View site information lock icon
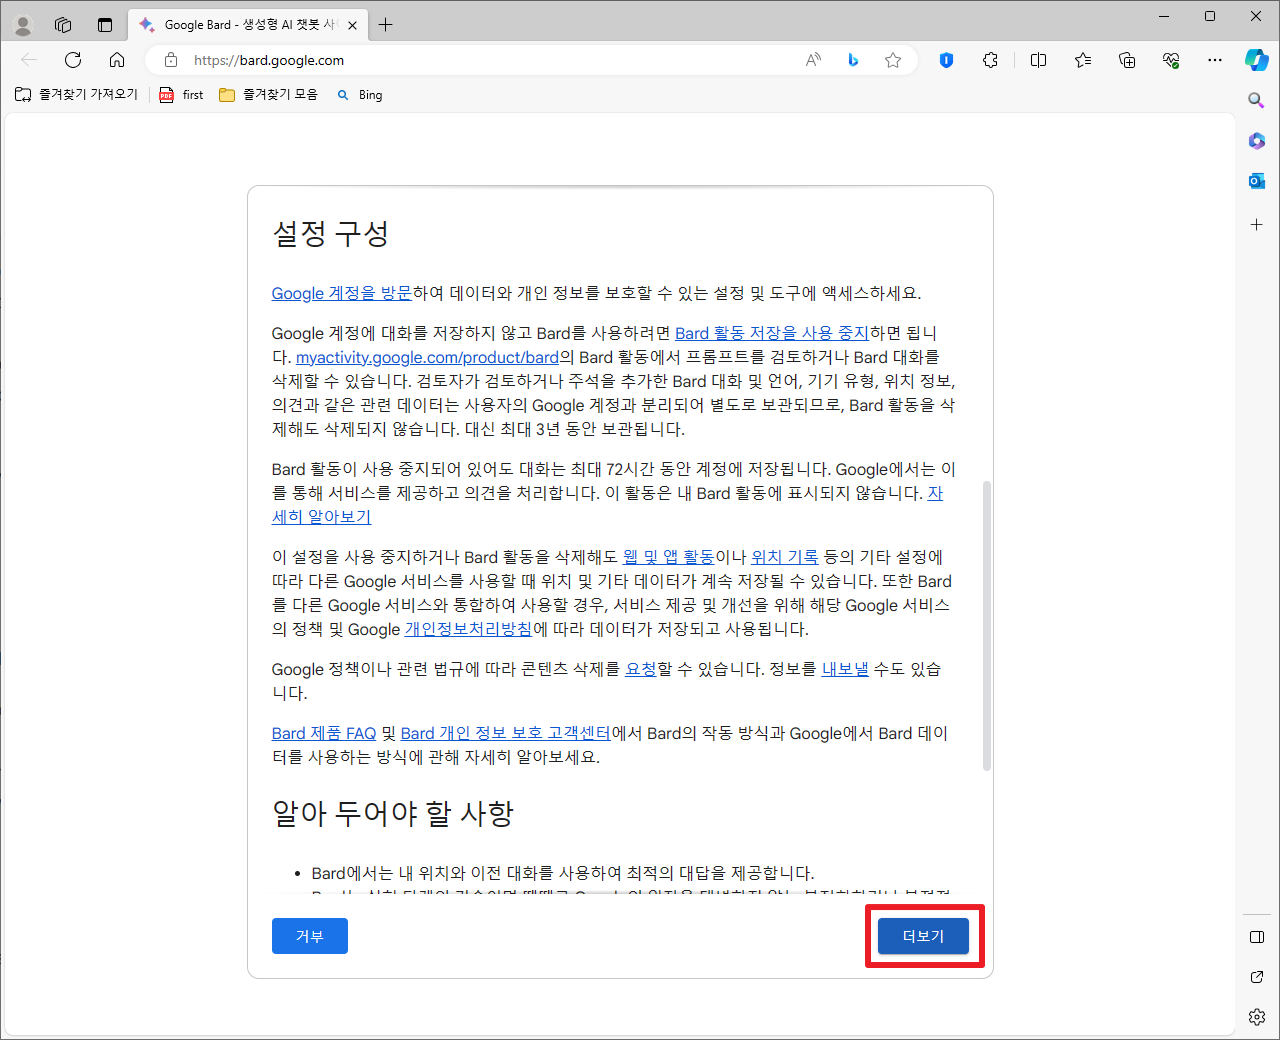This screenshot has height=1040, width=1280. pos(171,60)
